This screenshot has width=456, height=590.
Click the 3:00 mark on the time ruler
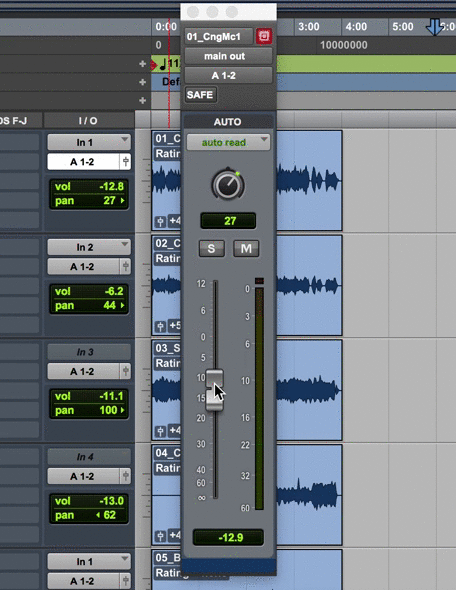(309, 27)
